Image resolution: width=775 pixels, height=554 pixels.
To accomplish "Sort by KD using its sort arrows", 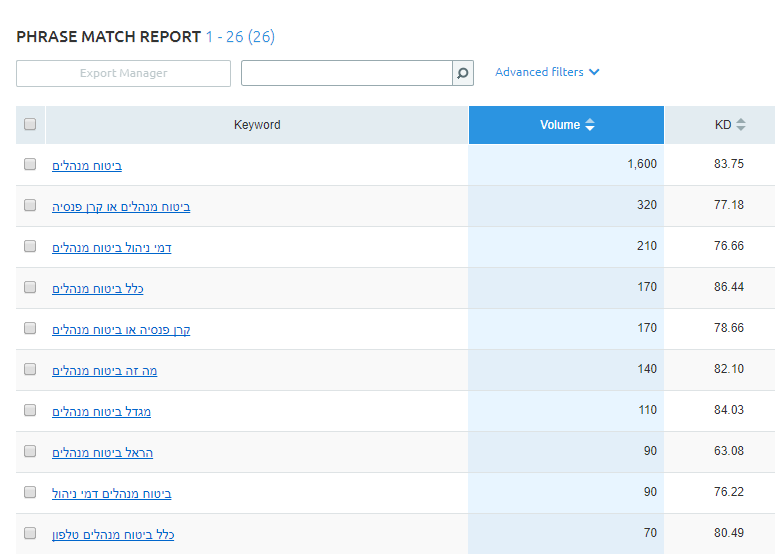I will coord(740,125).
